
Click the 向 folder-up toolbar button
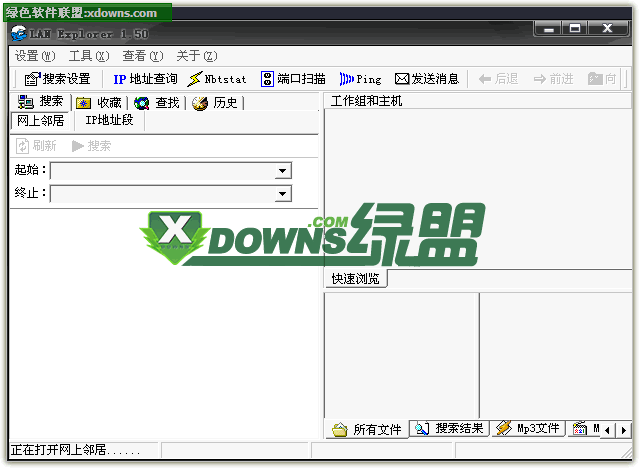[x=602, y=79]
